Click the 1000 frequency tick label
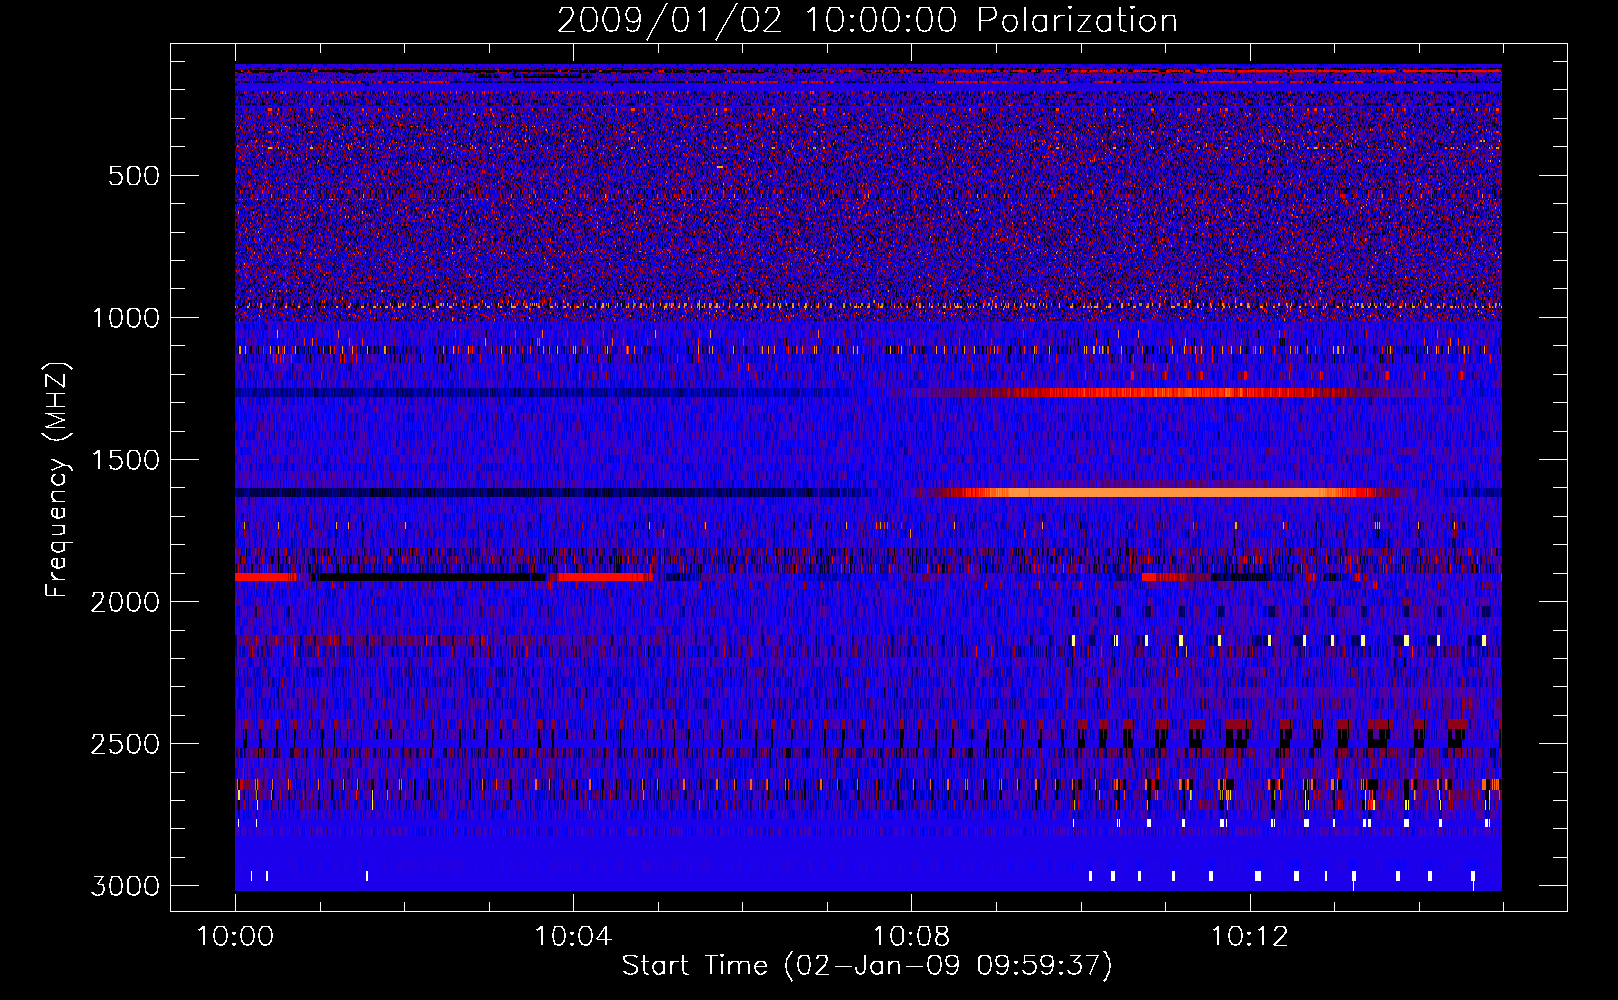 [125, 318]
